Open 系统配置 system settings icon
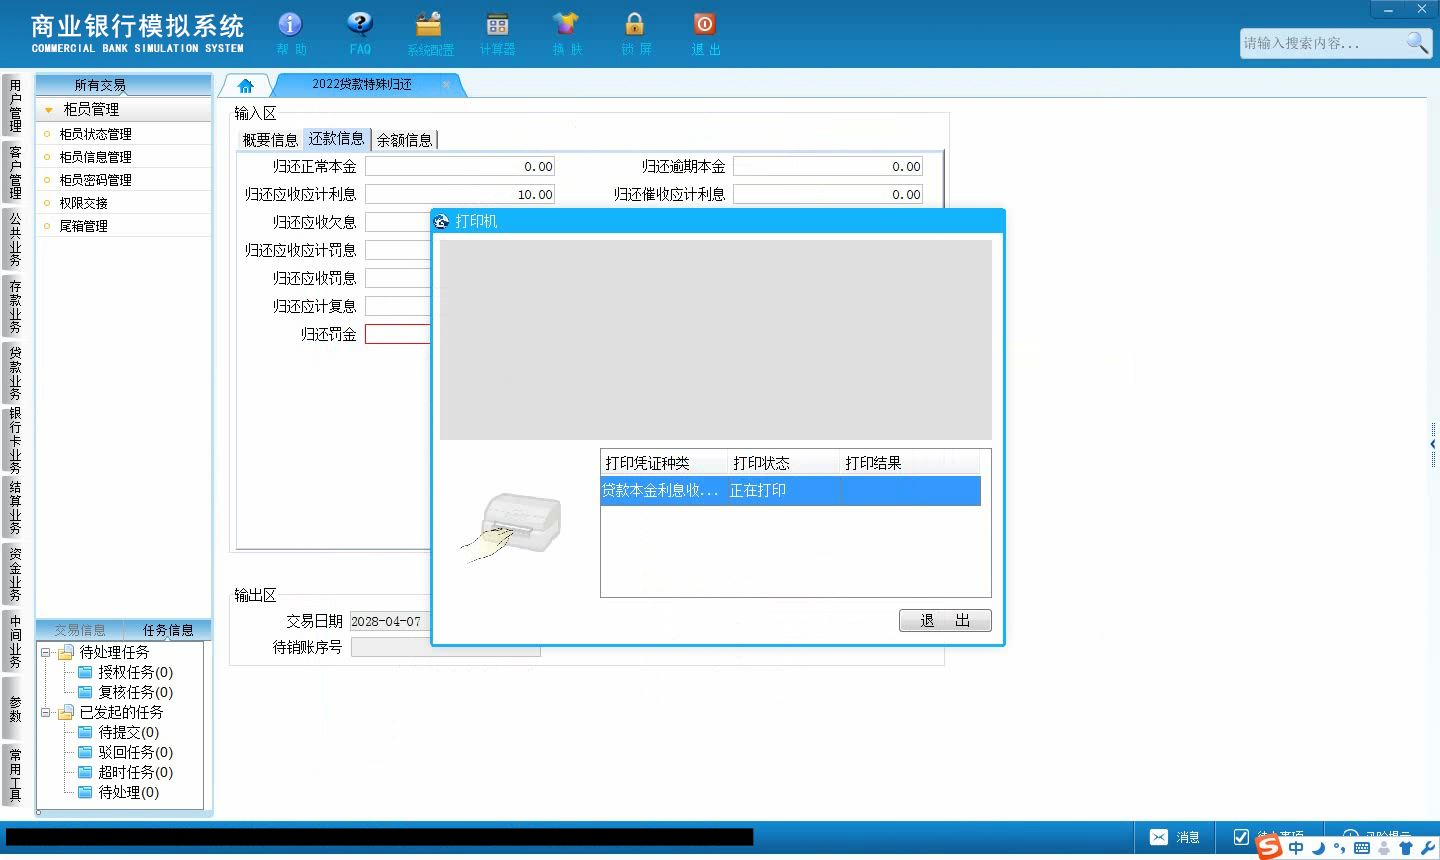The image size is (1440, 860). 429,25
